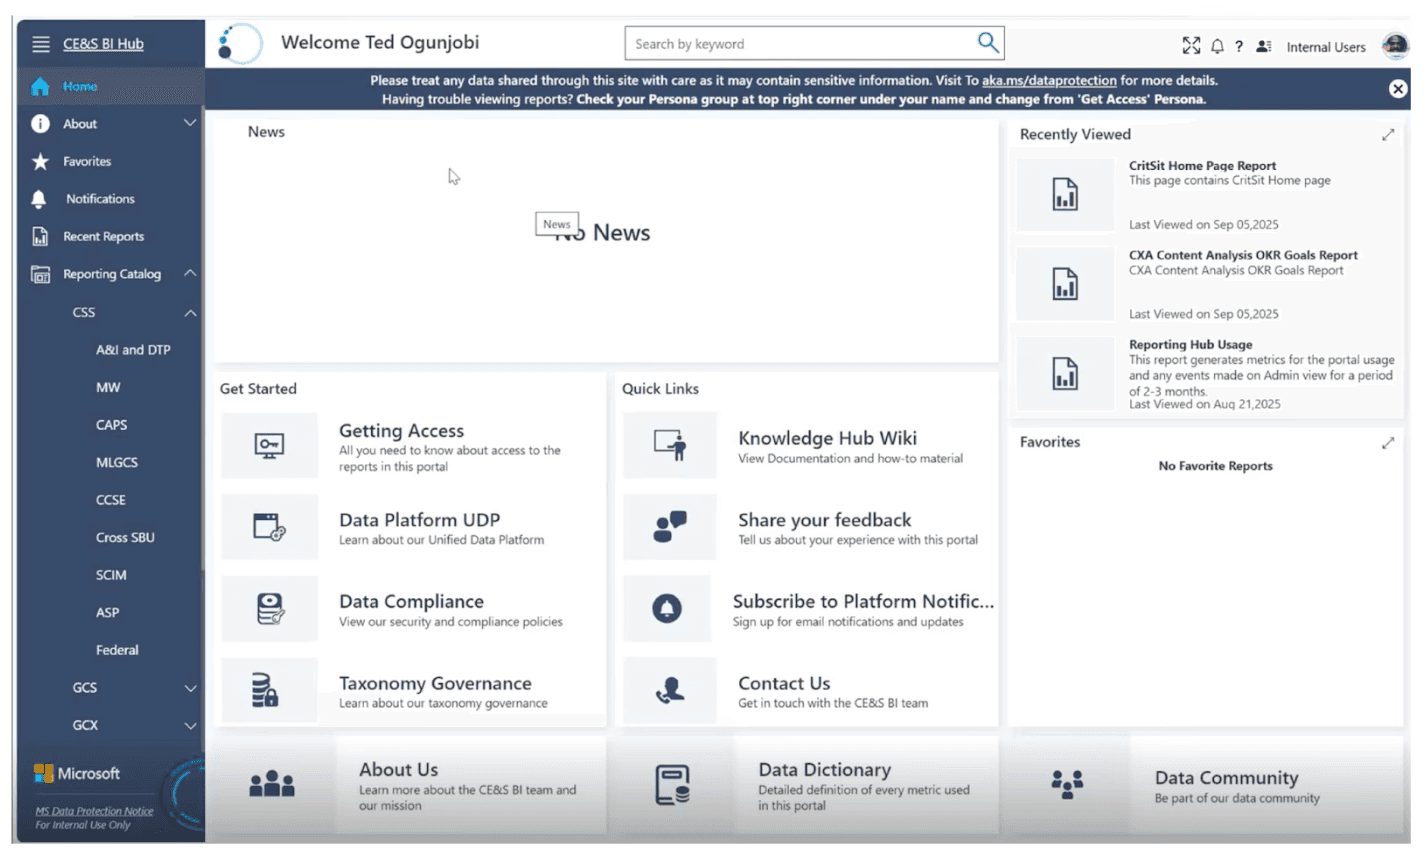Image resolution: width=1426 pixels, height=859 pixels.
Task: Open Data Compliance database icon tile
Action: point(269,608)
